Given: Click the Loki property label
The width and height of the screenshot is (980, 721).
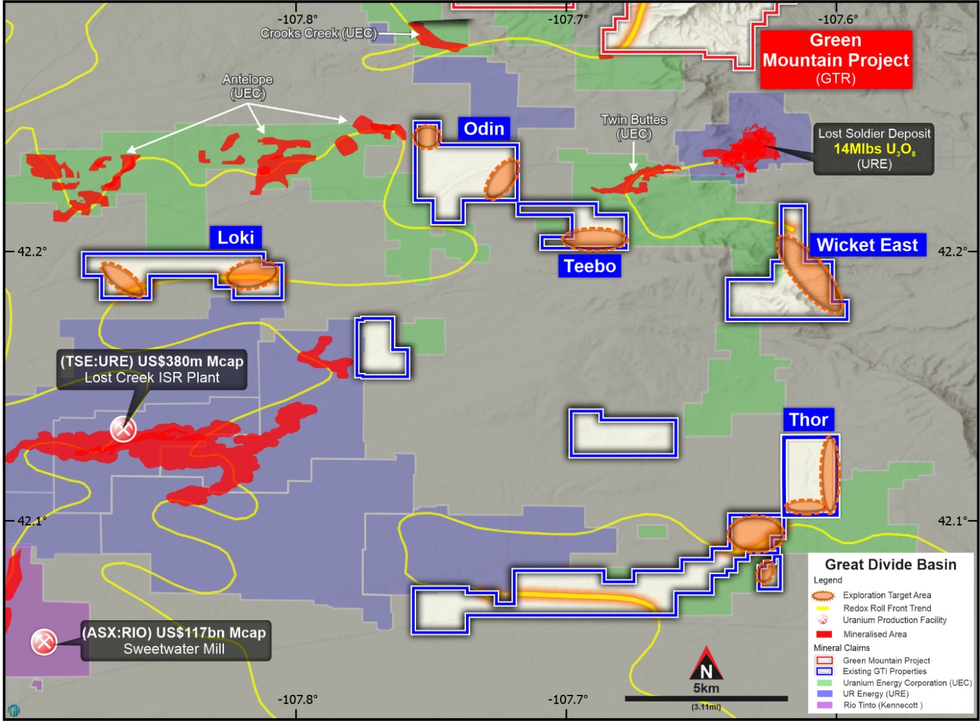Looking at the screenshot, I should point(237,237).
